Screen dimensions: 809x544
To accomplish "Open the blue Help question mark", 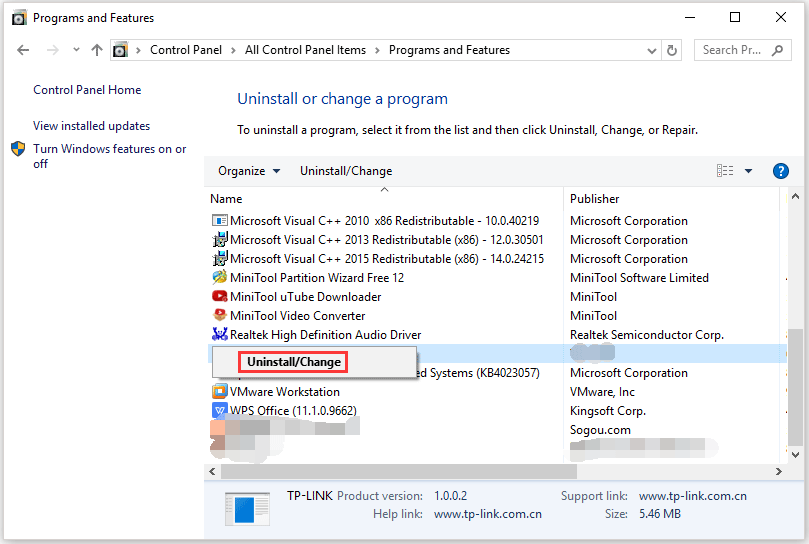I will pos(781,171).
